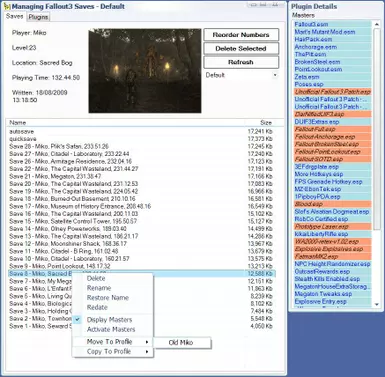Click FalloutAnchorage.esp orange entry
This screenshot has width=385, height=377.
tap(332, 137)
